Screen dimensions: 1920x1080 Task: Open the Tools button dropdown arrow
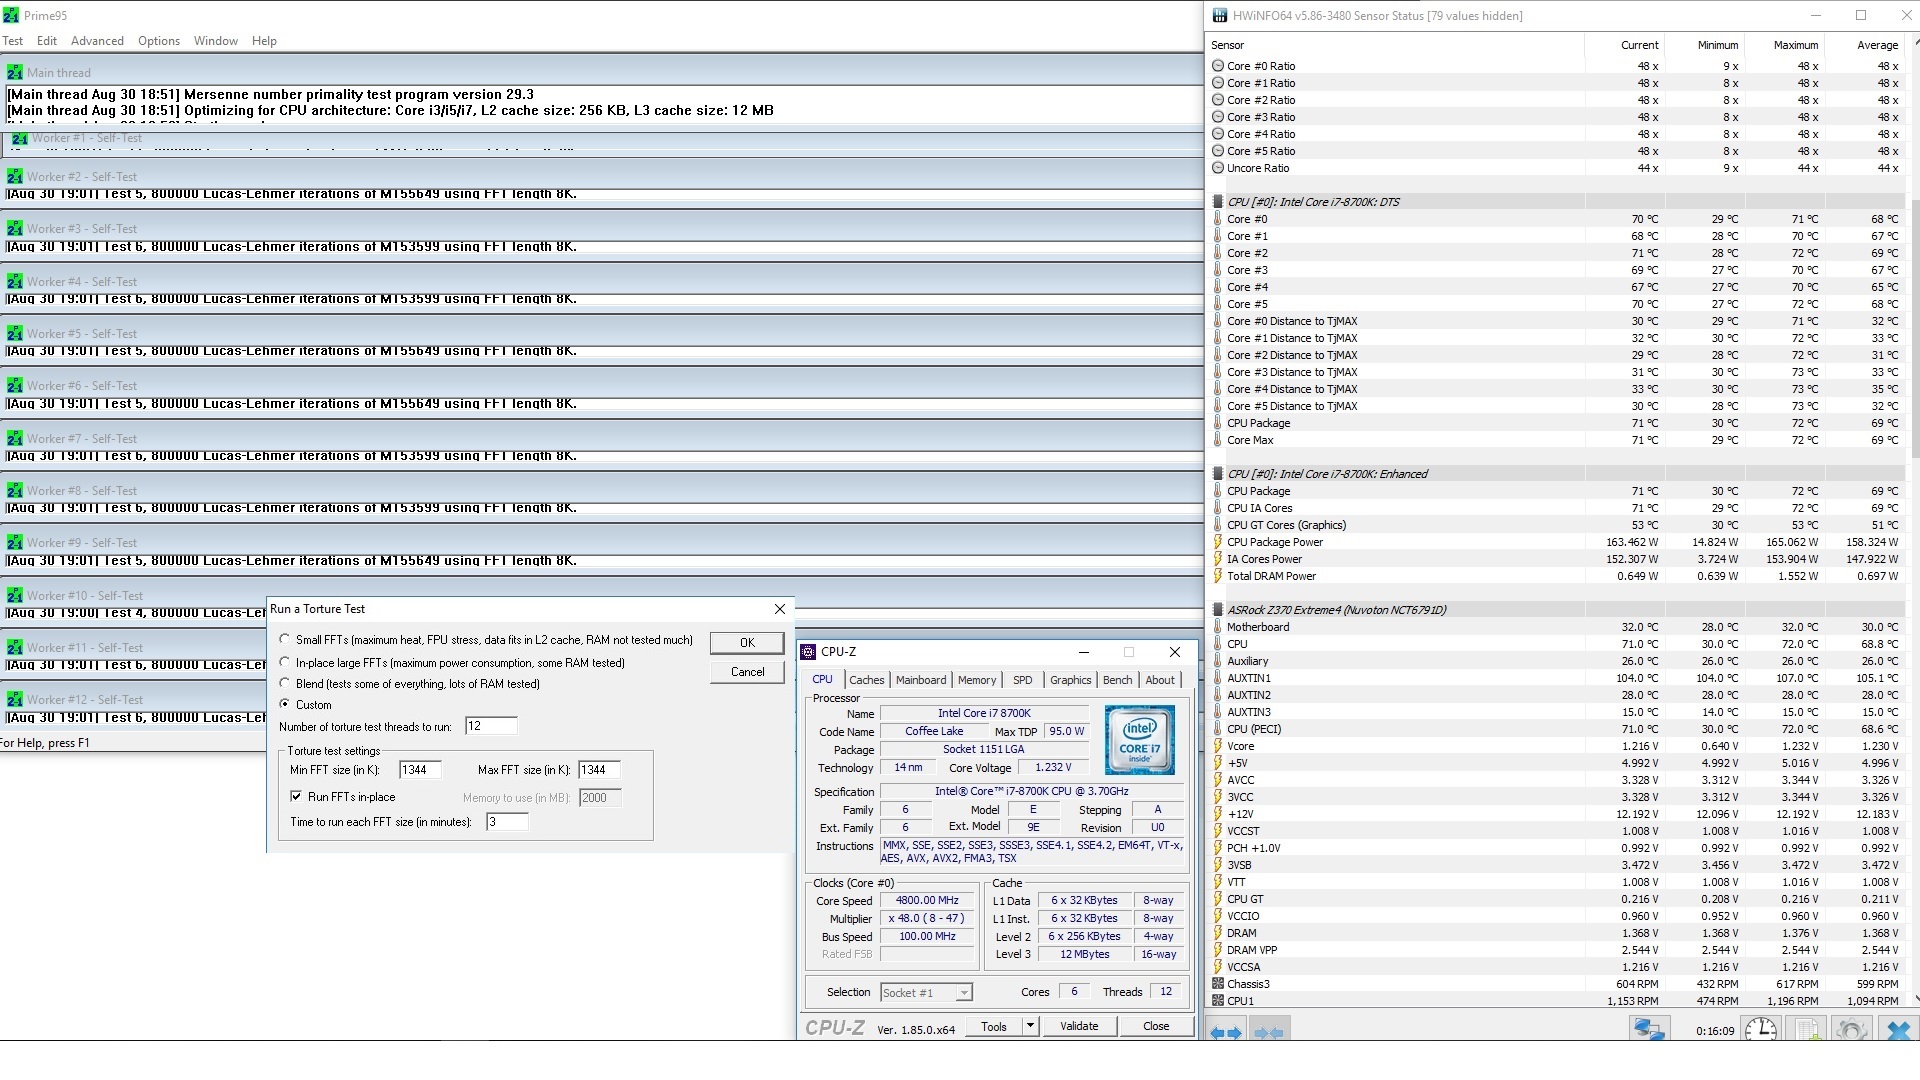[x=1030, y=1025]
